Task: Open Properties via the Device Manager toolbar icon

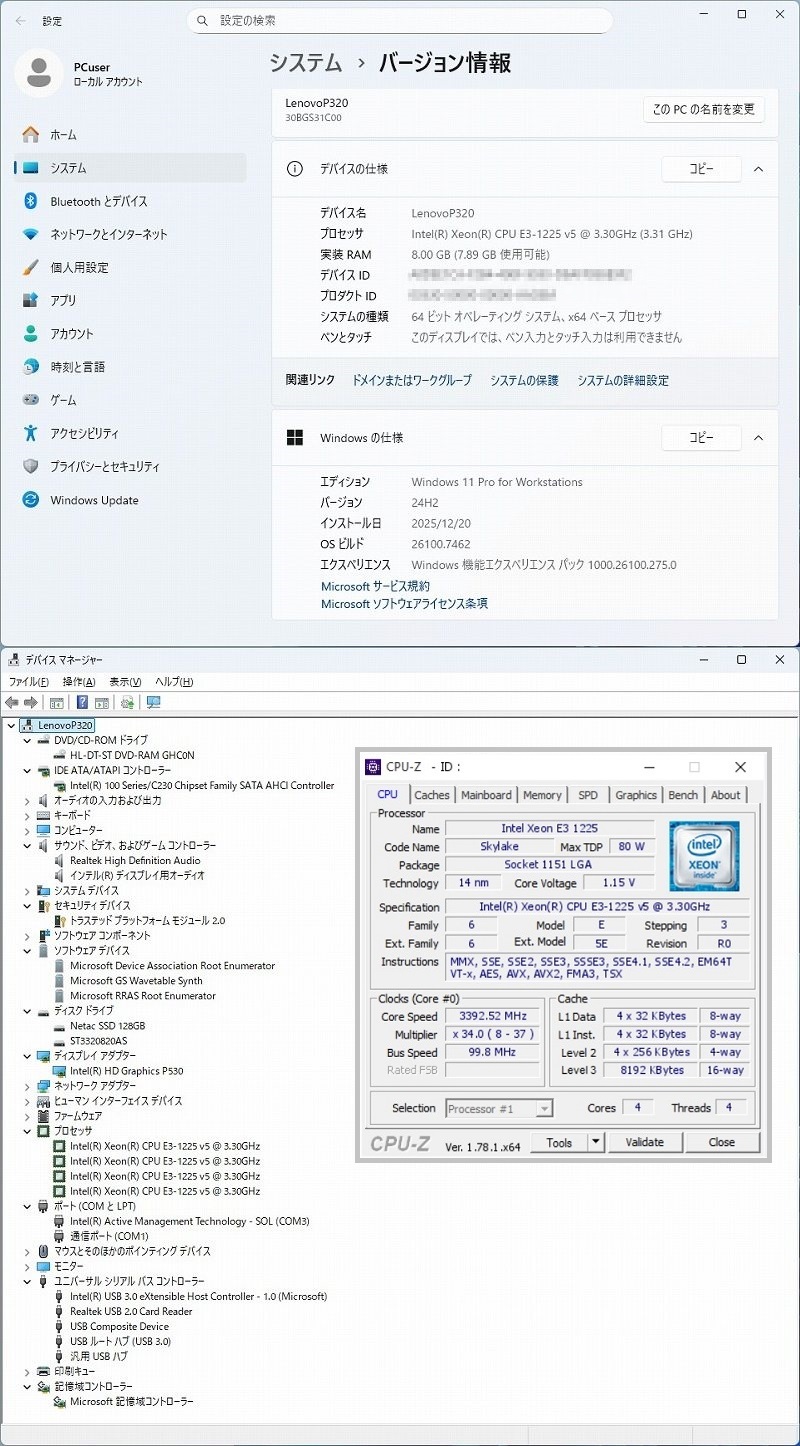Action: [x=55, y=703]
